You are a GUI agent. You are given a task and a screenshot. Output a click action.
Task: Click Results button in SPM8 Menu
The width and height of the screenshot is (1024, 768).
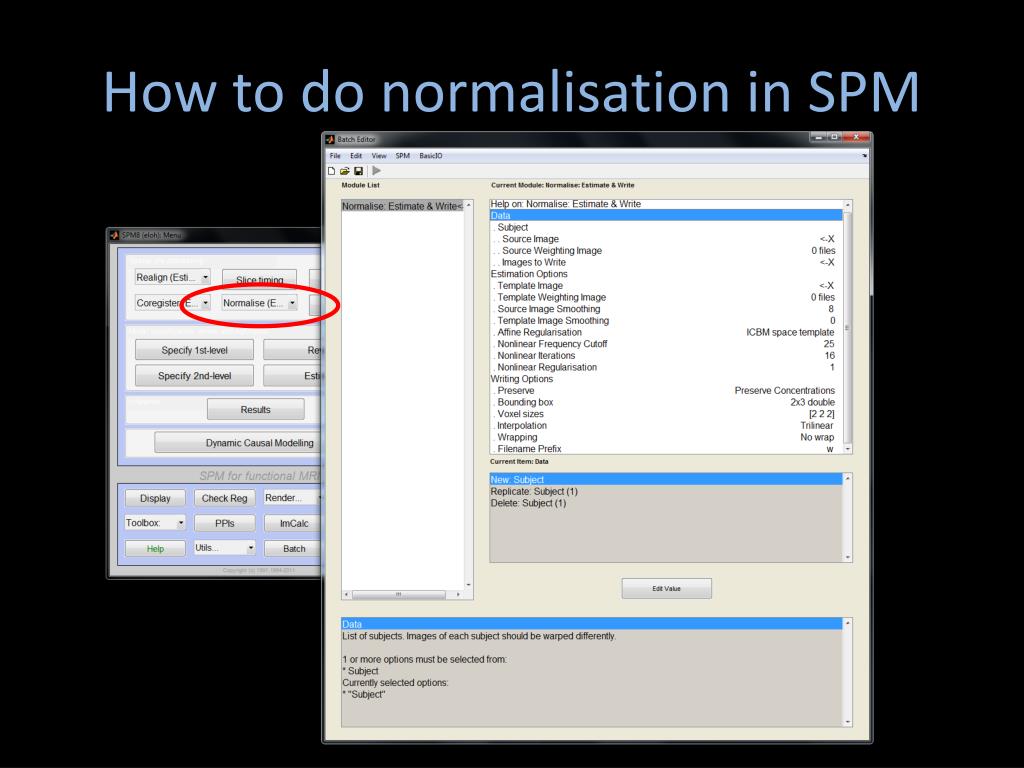(255, 409)
